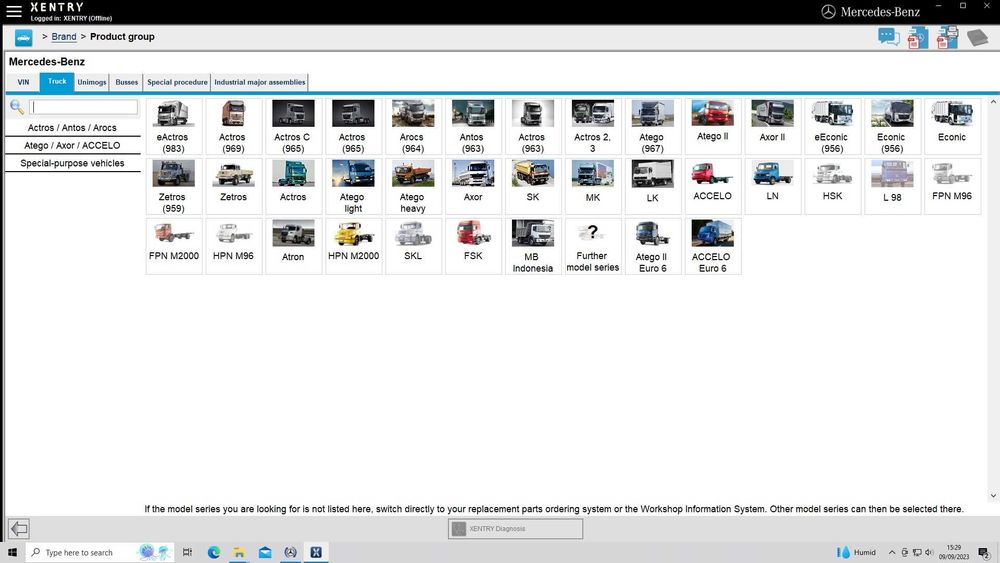1000x563 pixels.
Task: Click the model series search input field
Action: (x=84, y=107)
